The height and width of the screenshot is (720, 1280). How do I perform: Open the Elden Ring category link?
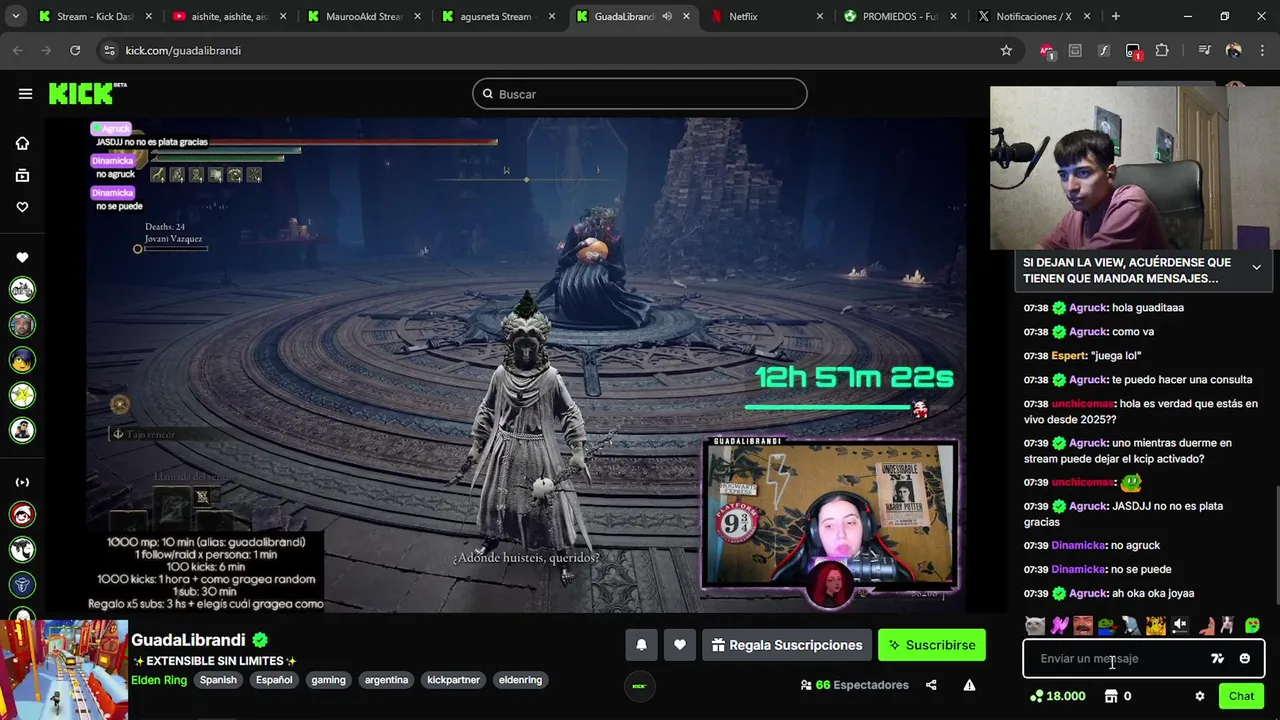click(159, 680)
